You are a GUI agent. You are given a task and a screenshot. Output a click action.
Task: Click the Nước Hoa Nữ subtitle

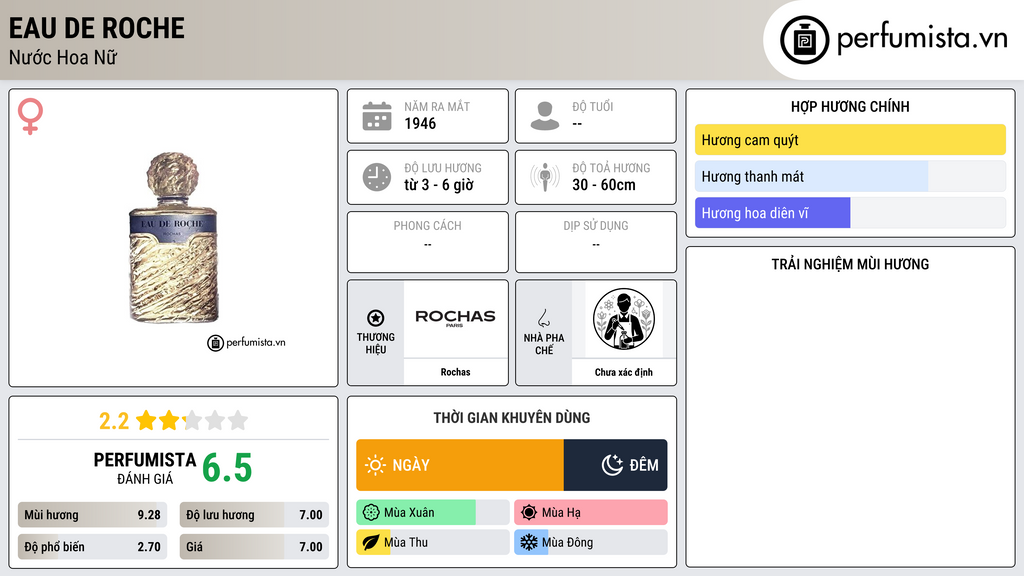(x=63, y=57)
